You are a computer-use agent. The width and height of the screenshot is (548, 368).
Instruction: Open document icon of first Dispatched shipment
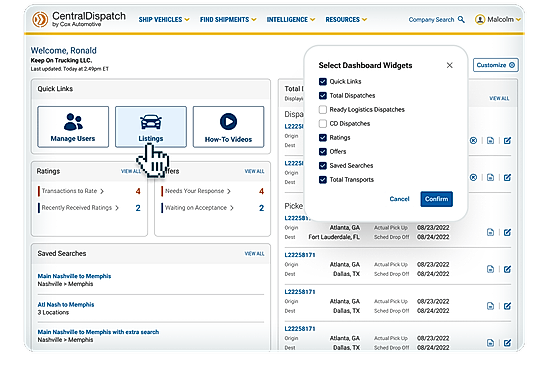pyautogui.click(x=490, y=140)
